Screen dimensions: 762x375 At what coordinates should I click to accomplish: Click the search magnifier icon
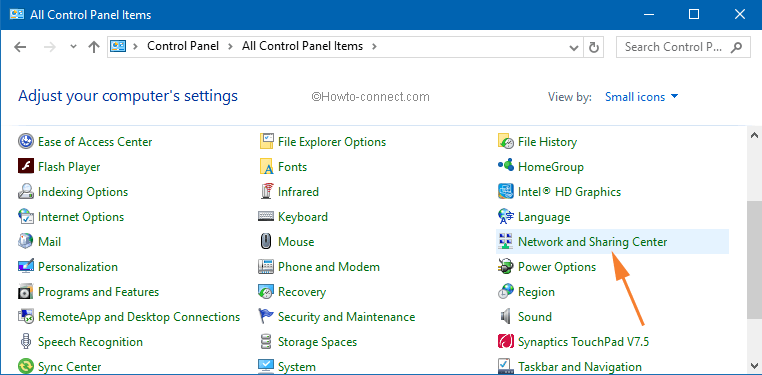[737, 47]
